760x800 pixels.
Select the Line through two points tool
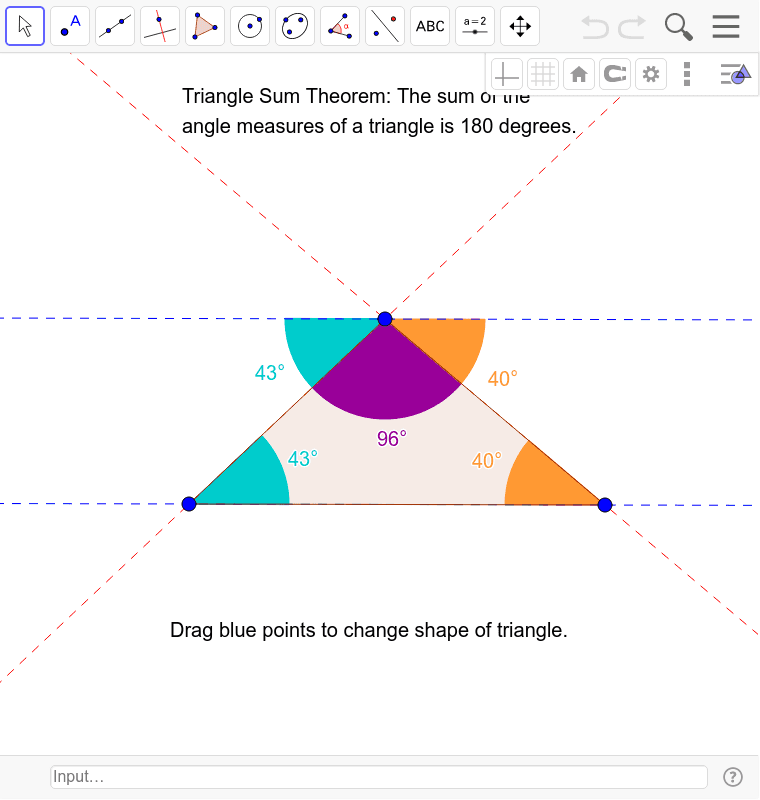[x=115, y=26]
